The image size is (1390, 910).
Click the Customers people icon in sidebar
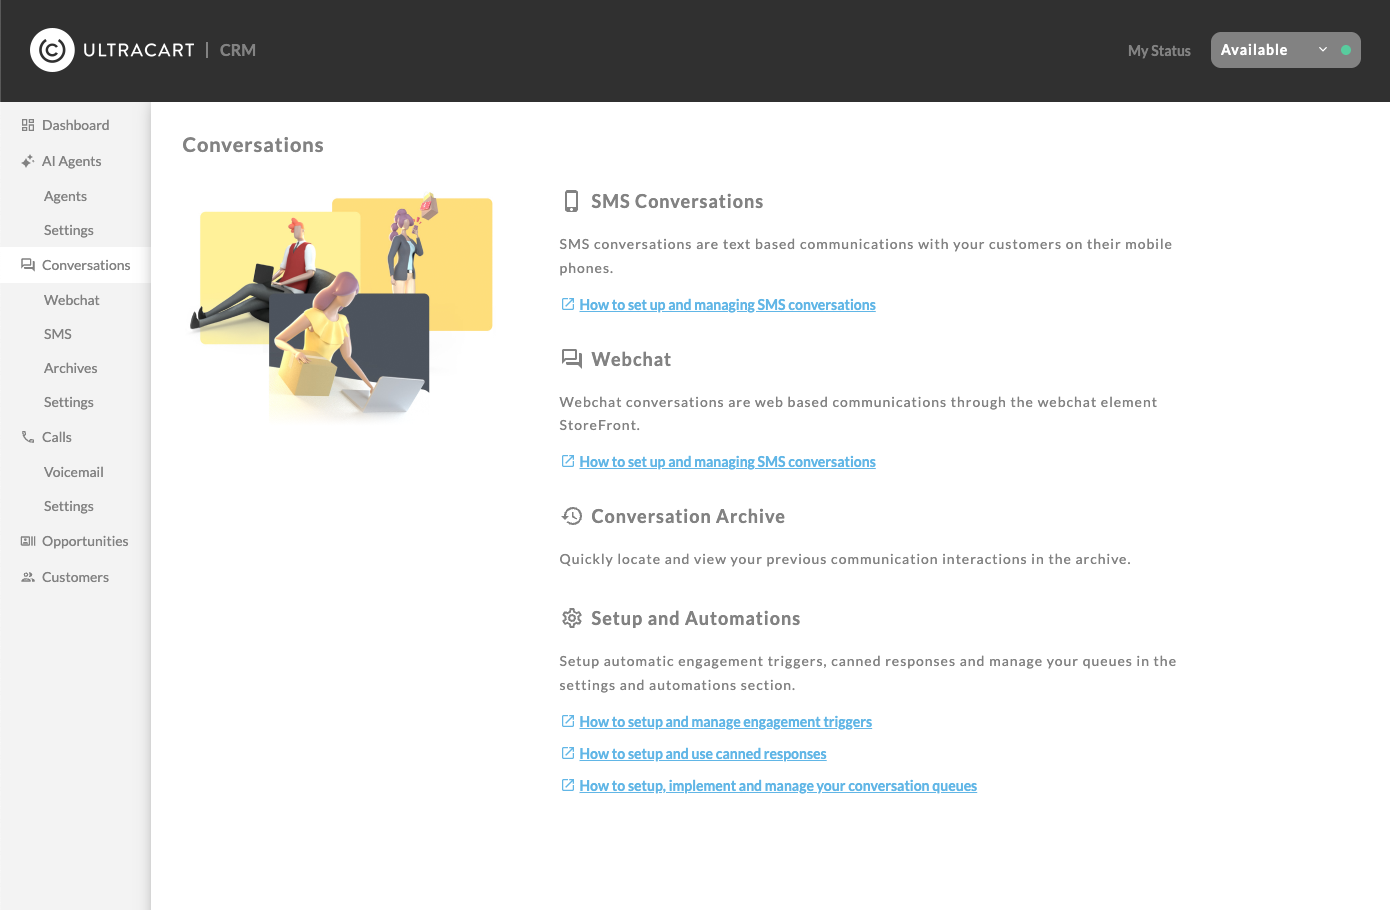pyautogui.click(x=28, y=577)
